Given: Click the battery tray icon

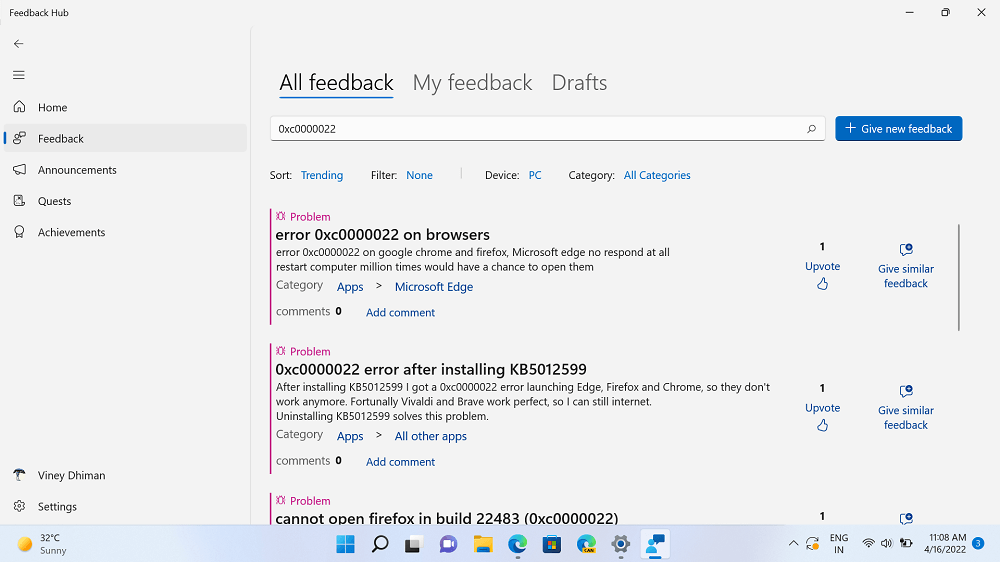Looking at the screenshot, I should pyautogui.click(x=906, y=544).
